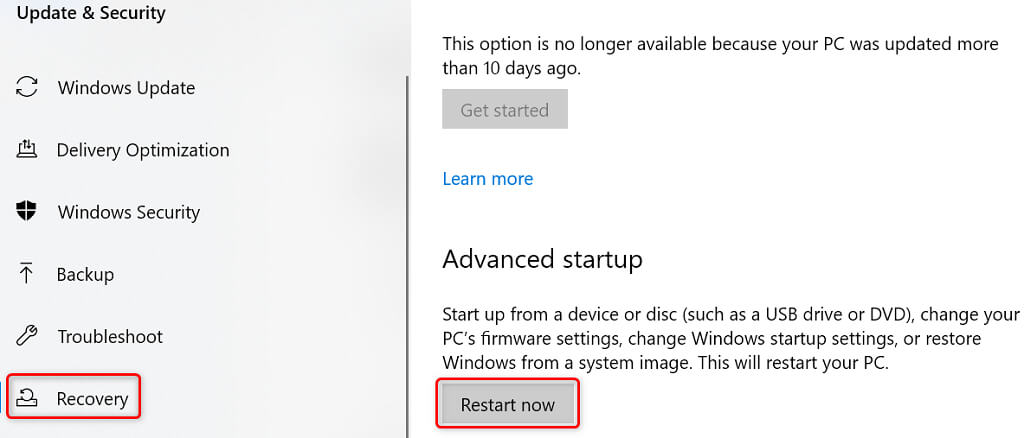
Task: Open the Backup settings page
Action: (x=86, y=274)
